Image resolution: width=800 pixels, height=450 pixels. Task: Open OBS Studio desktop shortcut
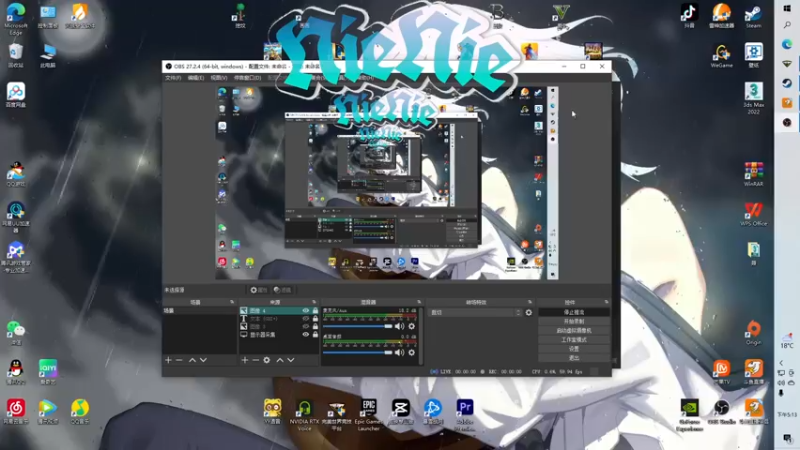click(721, 412)
